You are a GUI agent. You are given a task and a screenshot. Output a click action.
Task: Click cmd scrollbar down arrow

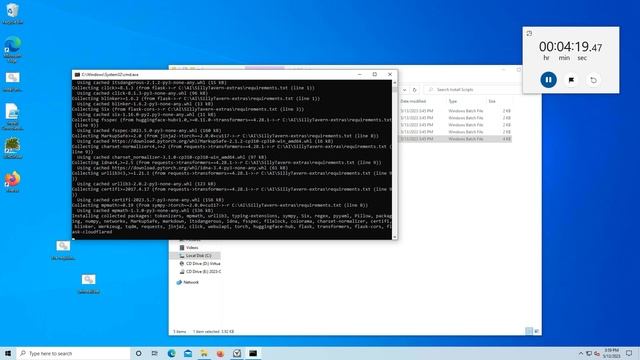click(x=394, y=237)
